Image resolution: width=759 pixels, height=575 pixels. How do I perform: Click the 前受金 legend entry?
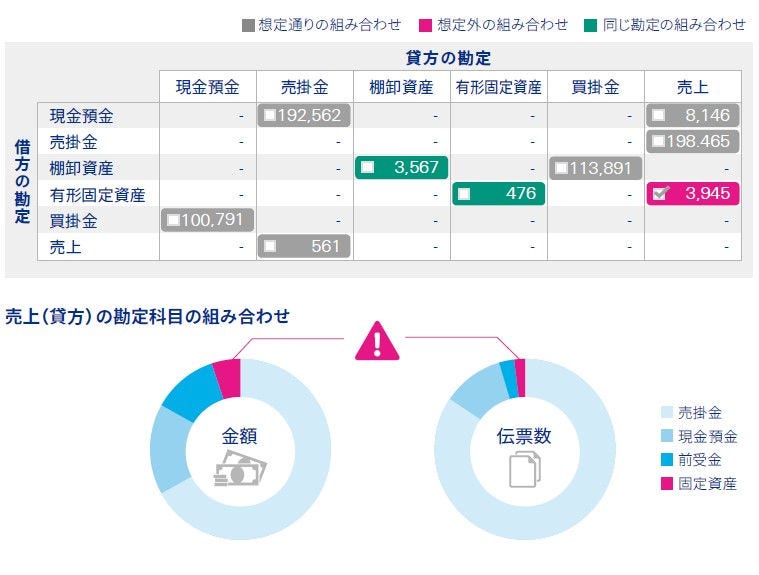pyautogui.click(x=700, y=460)
